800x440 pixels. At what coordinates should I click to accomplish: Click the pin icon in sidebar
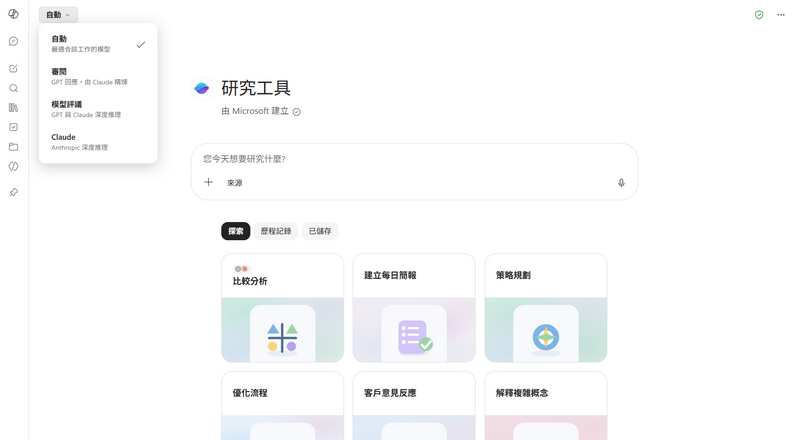click(x=14, y=192)
